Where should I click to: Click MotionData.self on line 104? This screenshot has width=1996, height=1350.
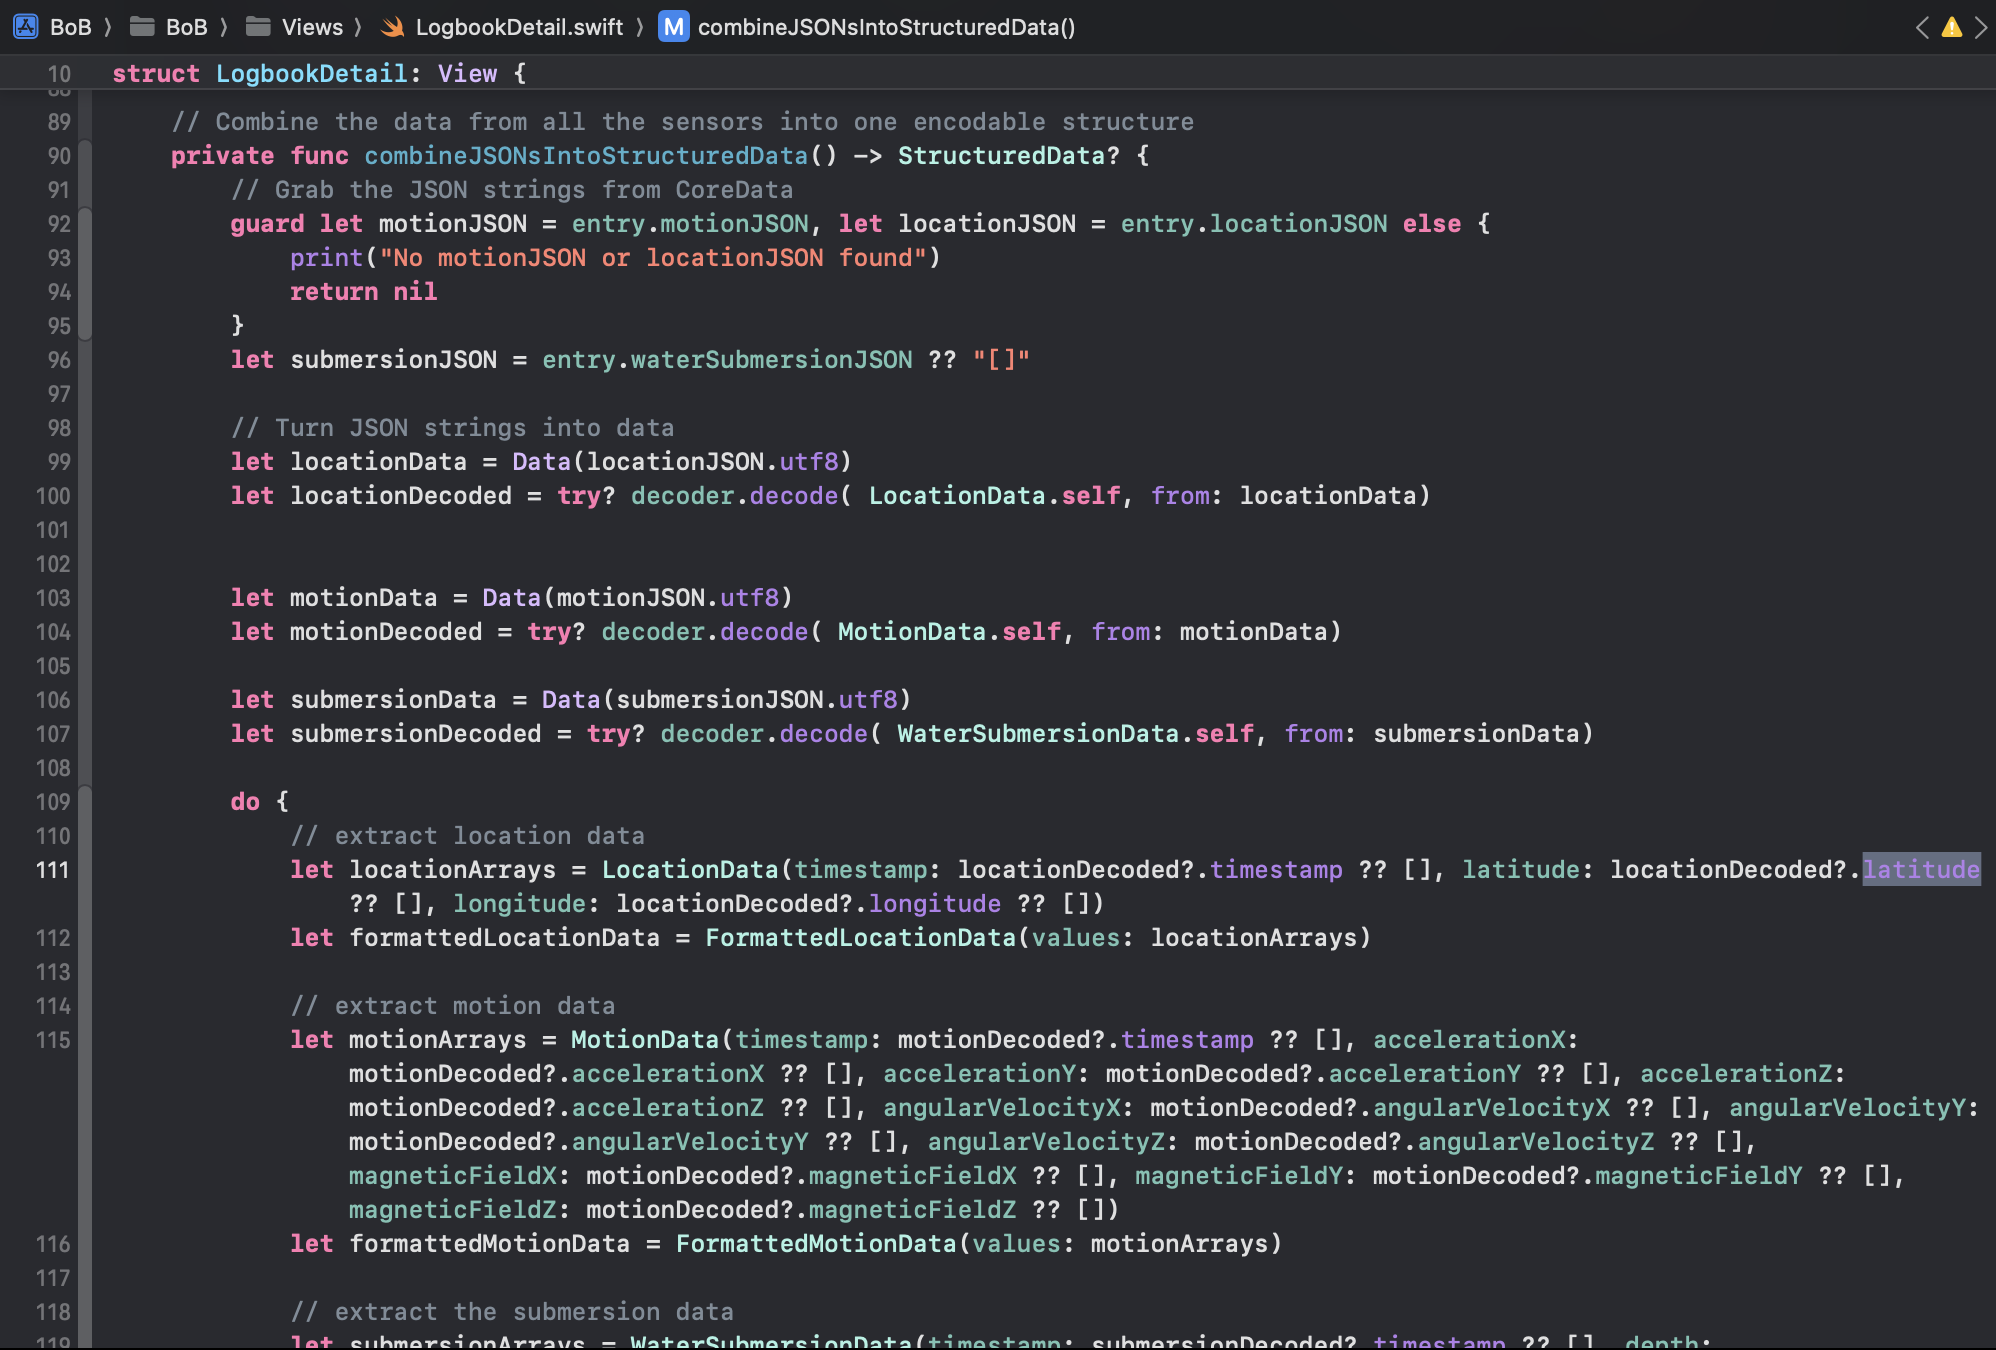949,632
